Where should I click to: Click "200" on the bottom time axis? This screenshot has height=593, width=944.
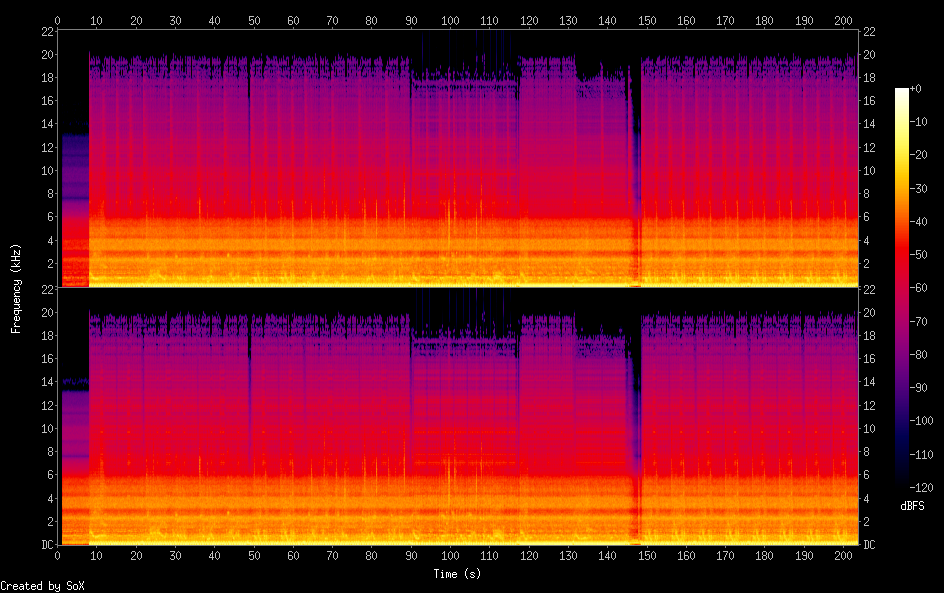coord(843,556)
